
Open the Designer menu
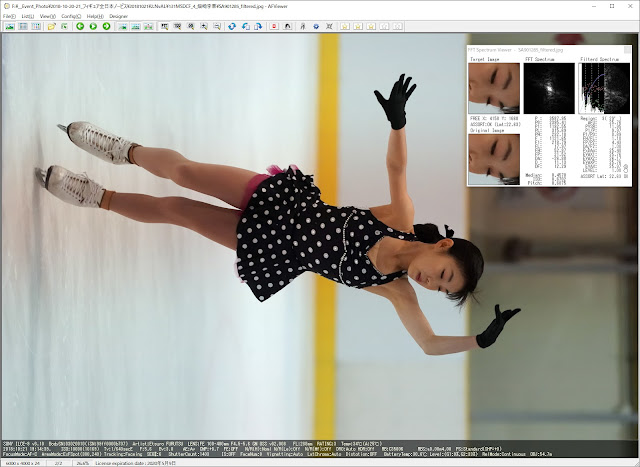pos(118,16)
